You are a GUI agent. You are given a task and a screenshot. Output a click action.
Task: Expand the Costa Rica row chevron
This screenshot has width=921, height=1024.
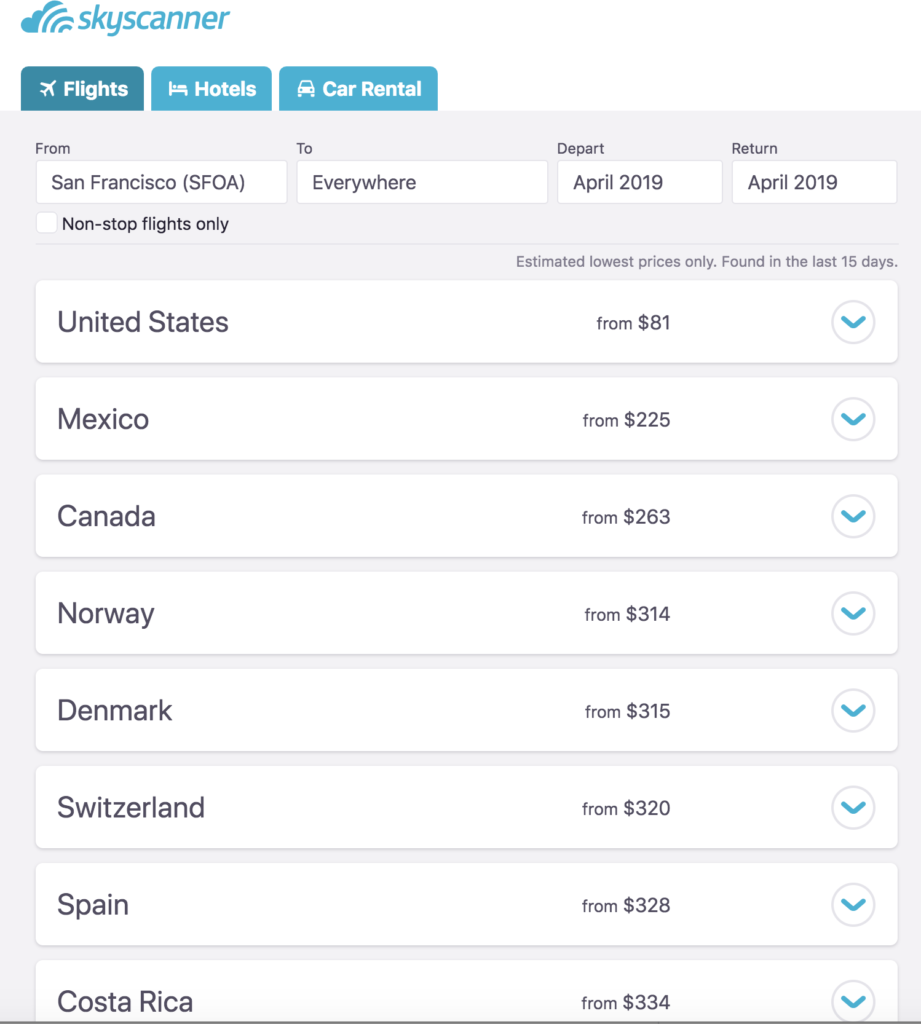(x=853, y=1000)
